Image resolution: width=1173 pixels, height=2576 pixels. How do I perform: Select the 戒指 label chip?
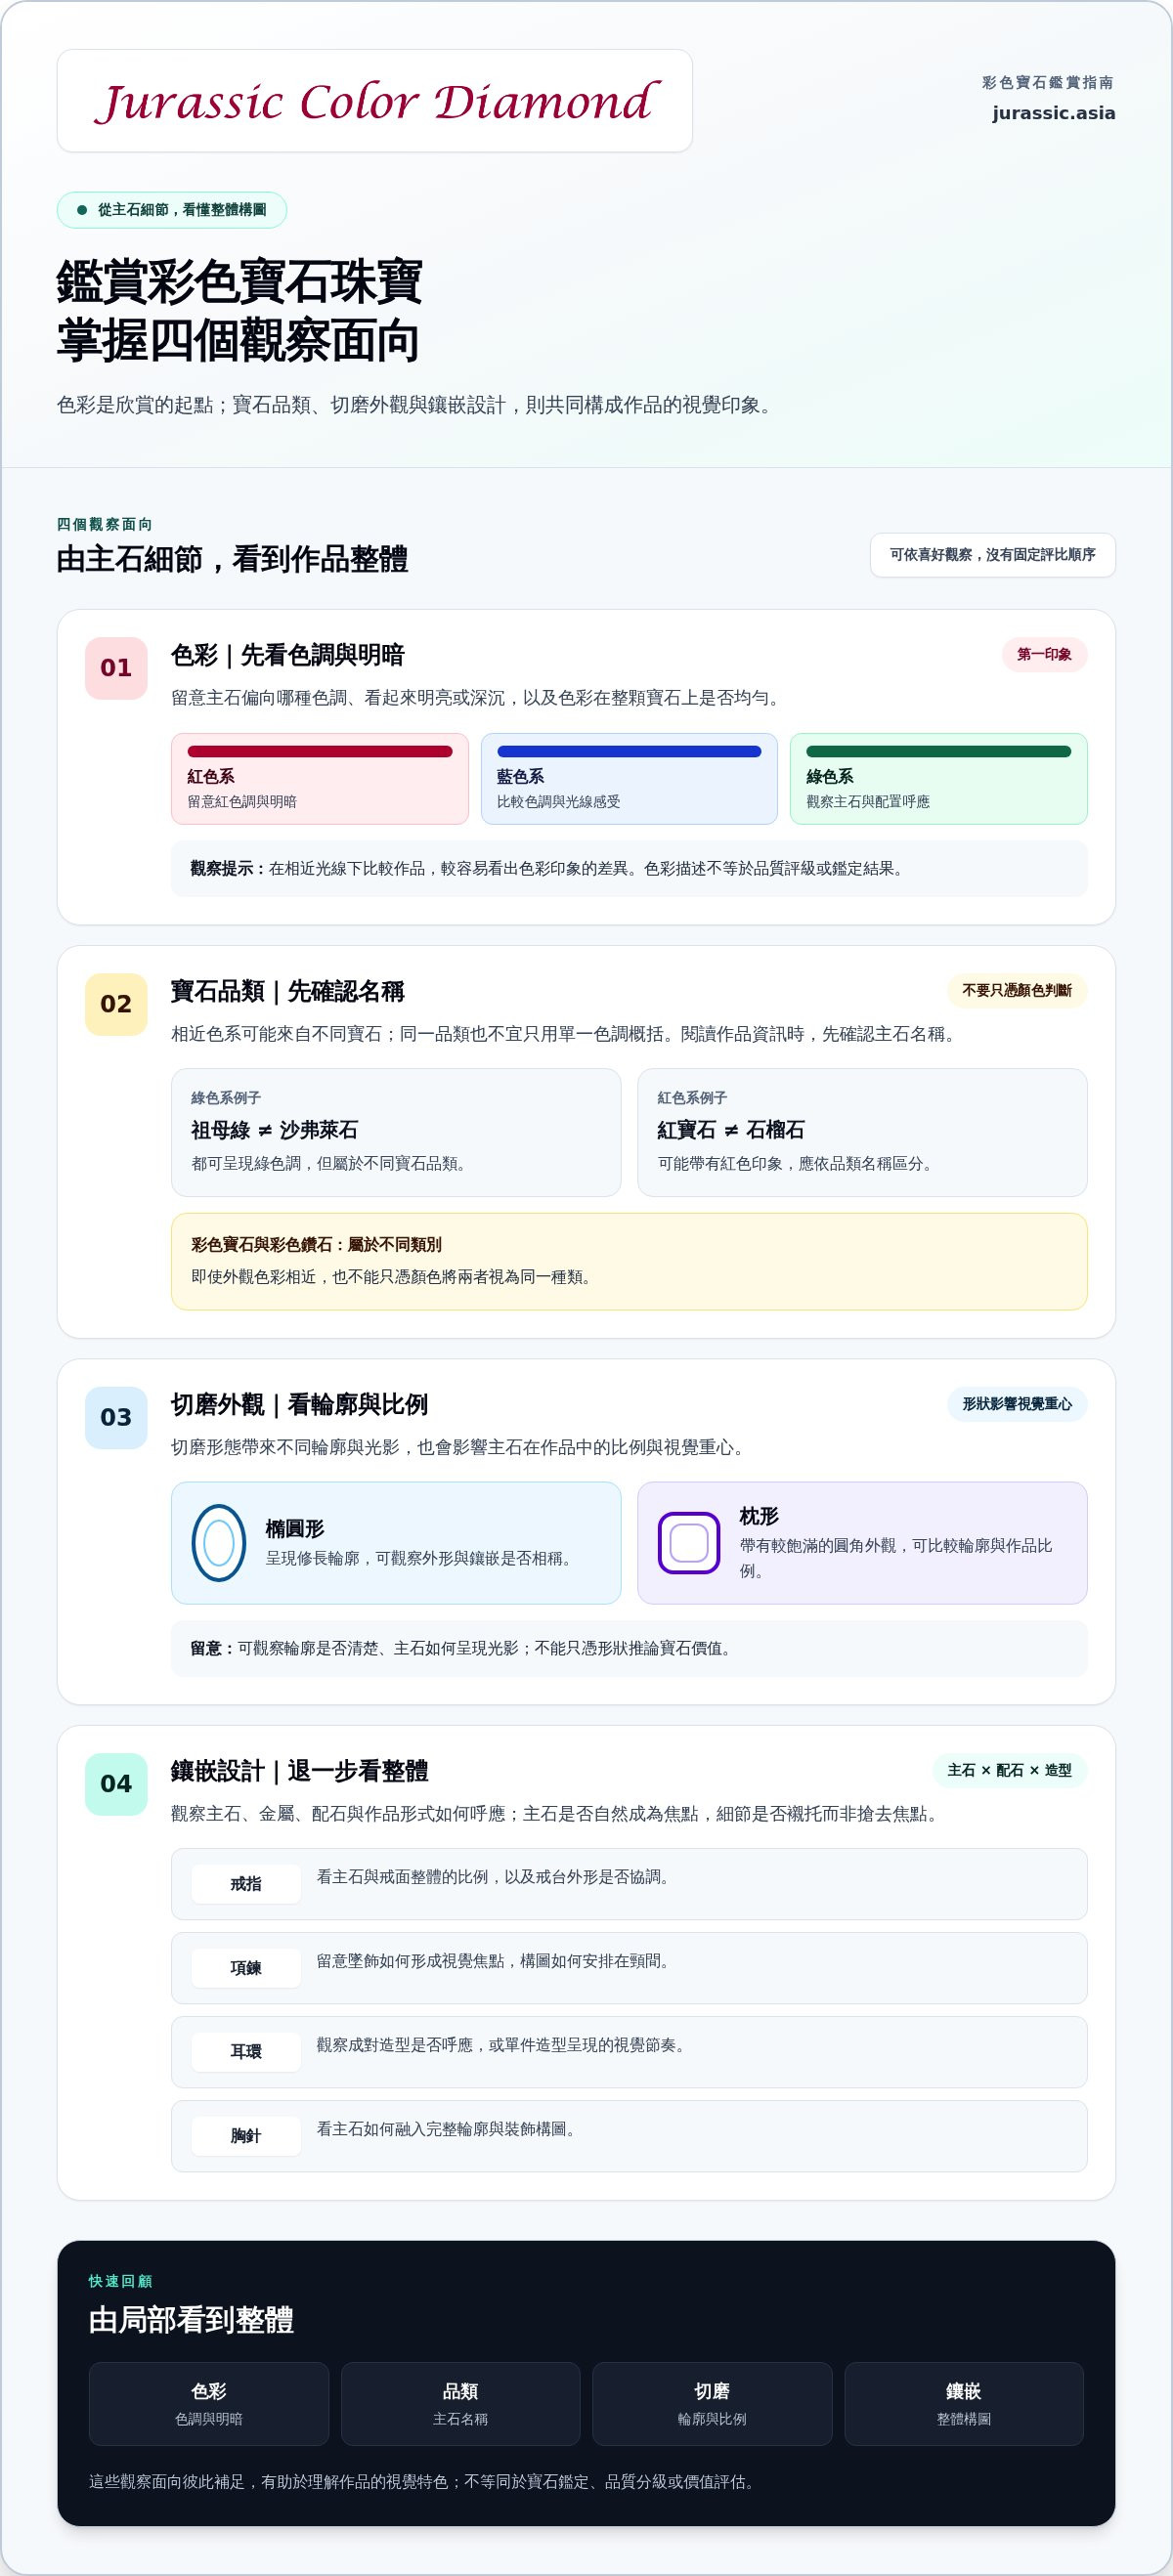[x=246, y=1884]
